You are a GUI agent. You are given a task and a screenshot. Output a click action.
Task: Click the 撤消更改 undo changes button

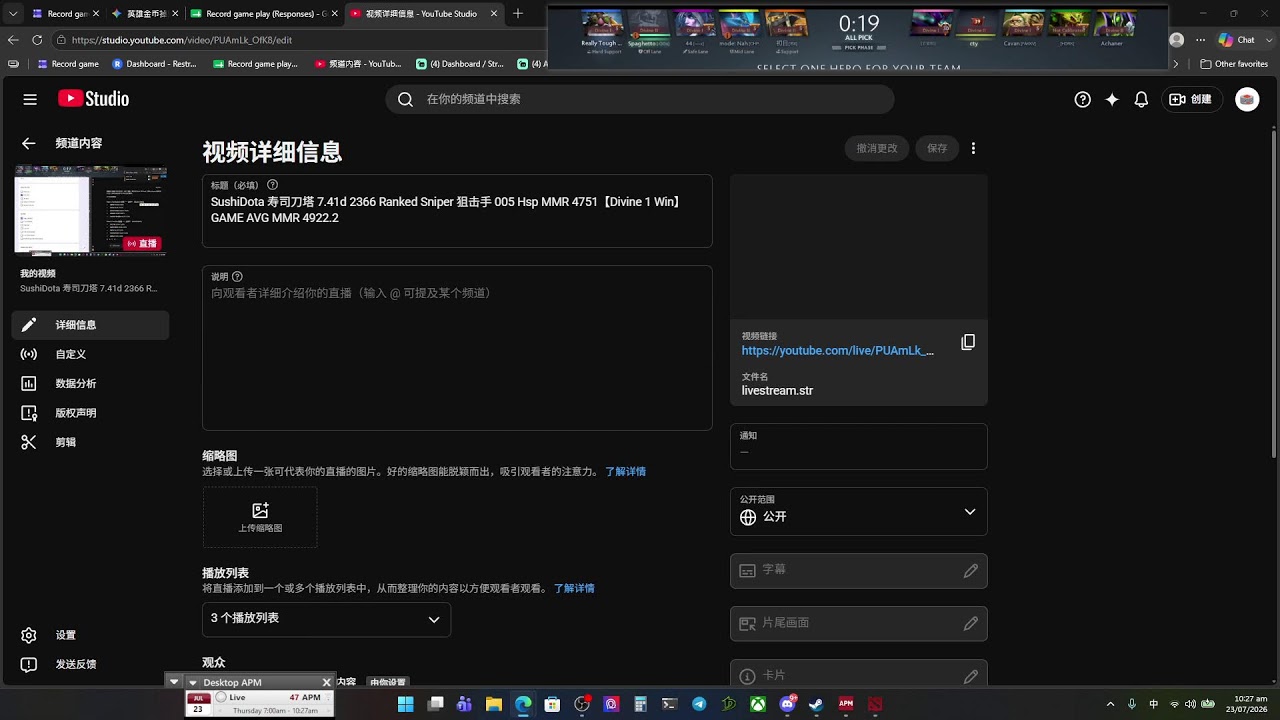877,148
